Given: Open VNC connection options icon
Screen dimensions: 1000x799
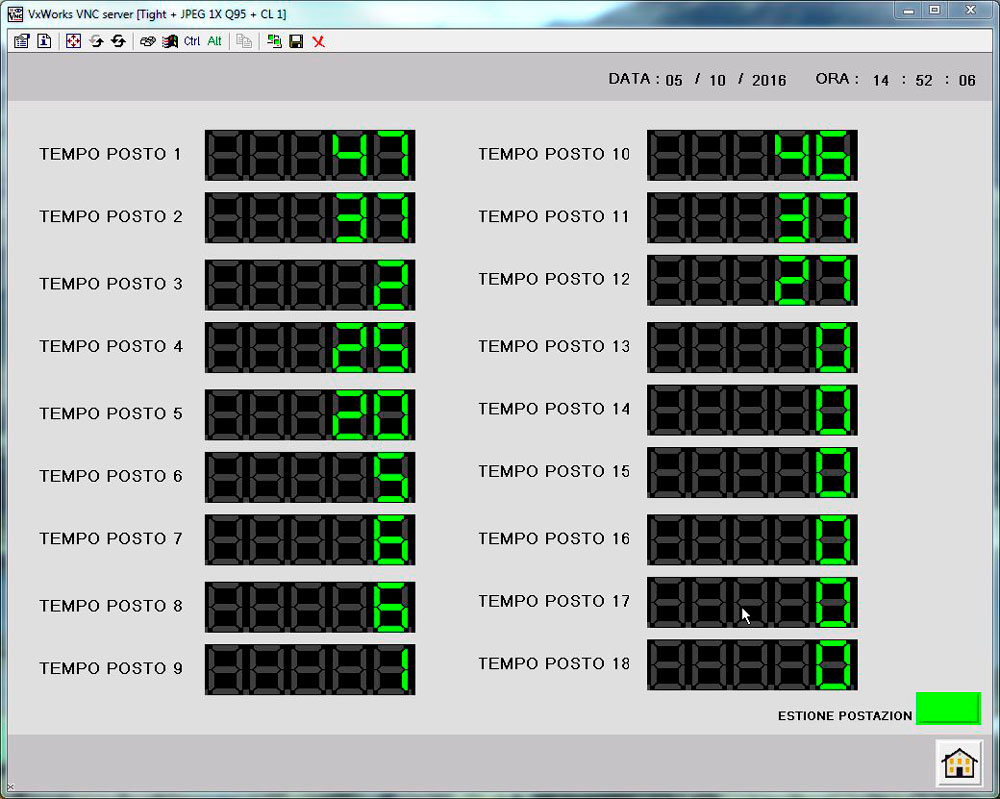Looking at the screenshot, I should [x=22, y=41].
